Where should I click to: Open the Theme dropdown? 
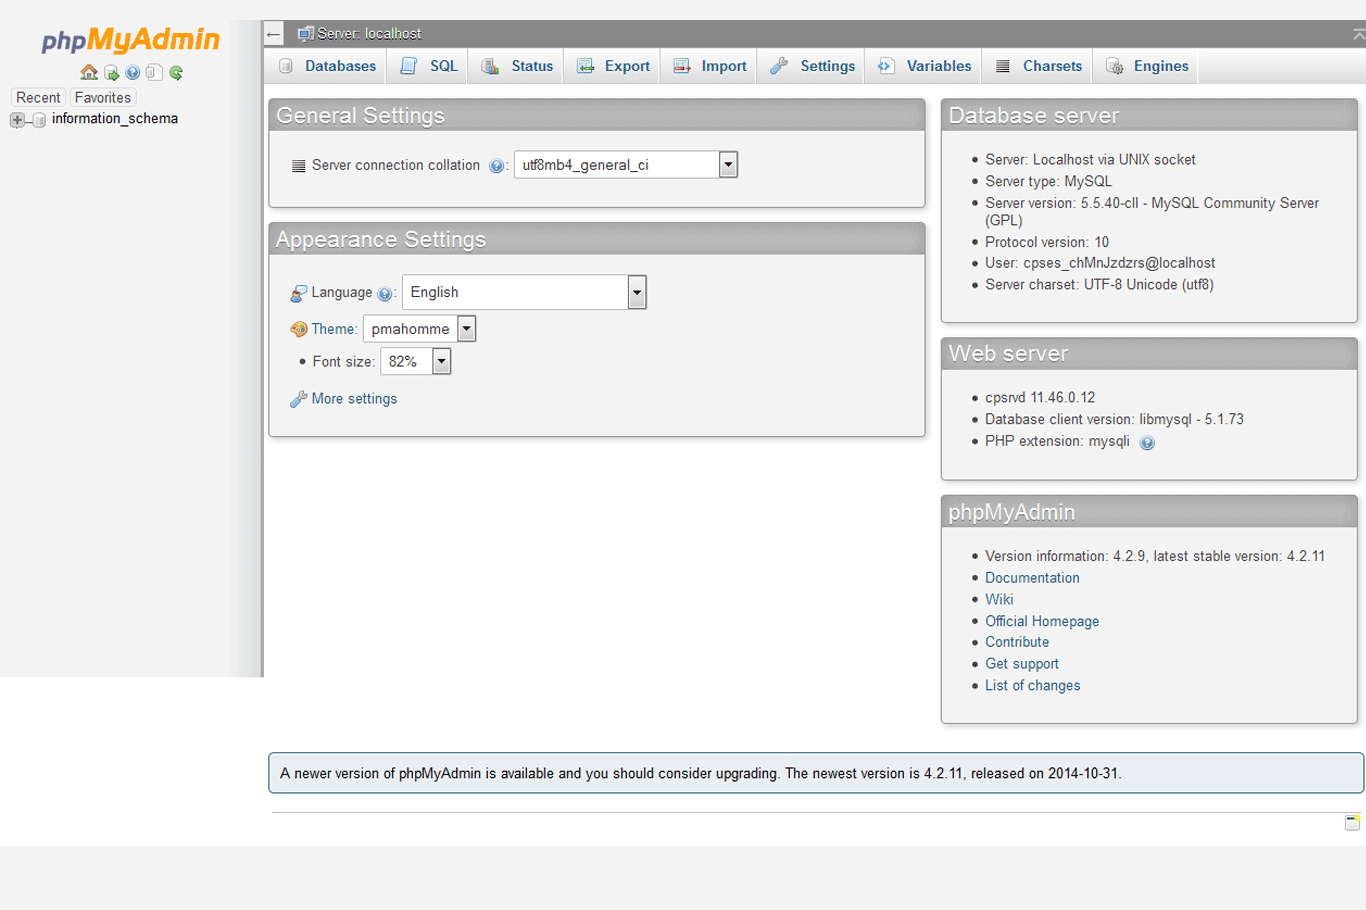coord(466,328)
